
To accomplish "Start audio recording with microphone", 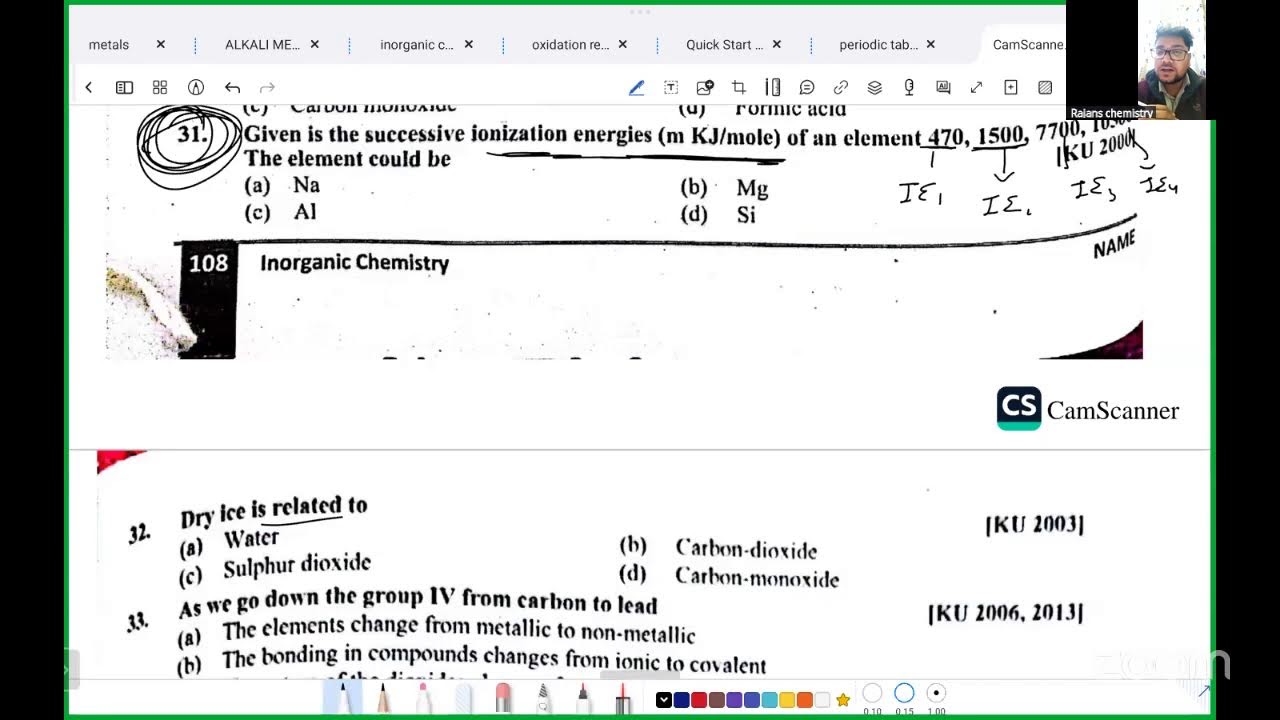I will [x=909, y=87].
